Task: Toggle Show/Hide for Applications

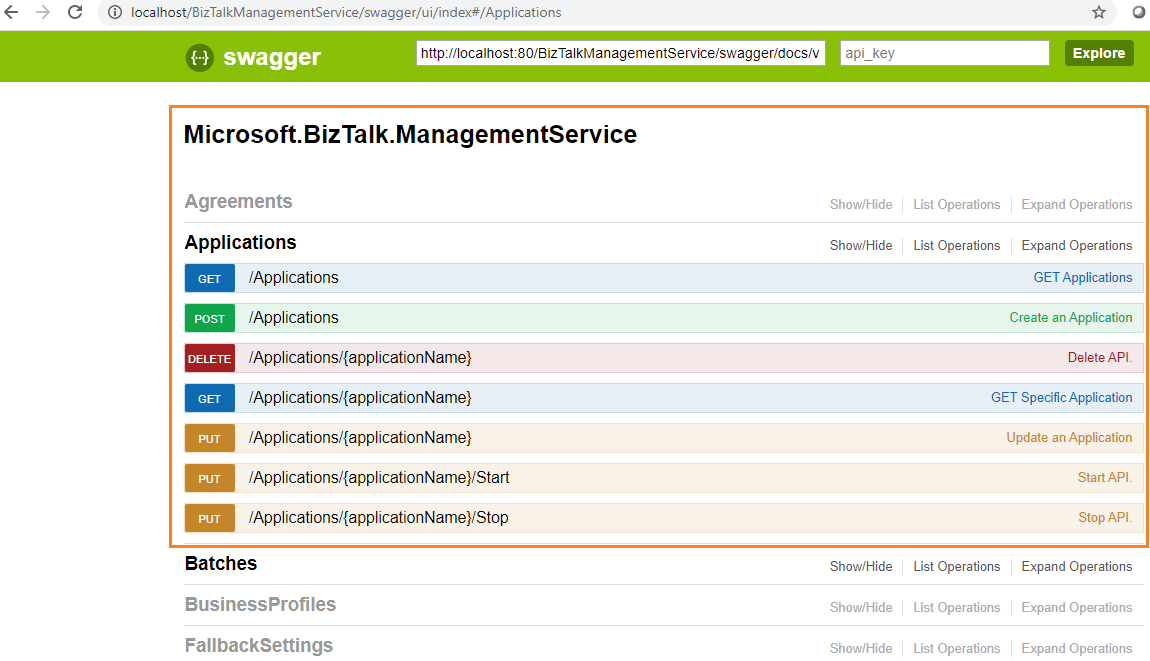Action: [861, 246]
